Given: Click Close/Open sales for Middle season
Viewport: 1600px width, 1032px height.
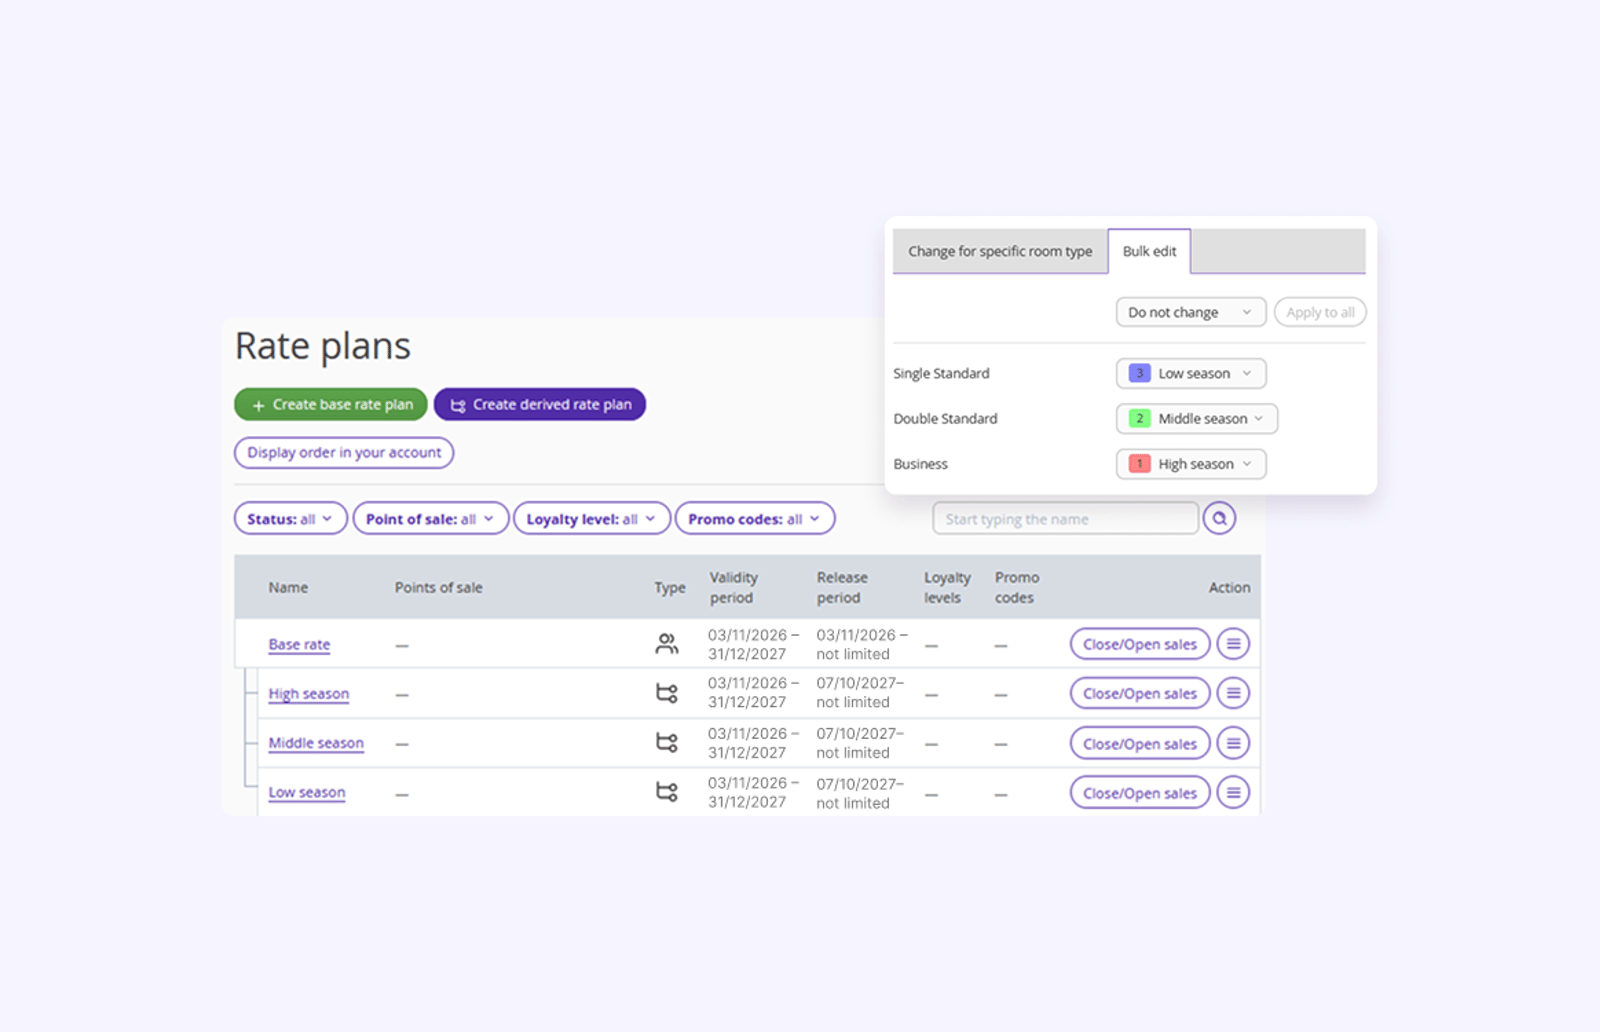Looking at the screenshot, I should click(x=1140, y=743).
